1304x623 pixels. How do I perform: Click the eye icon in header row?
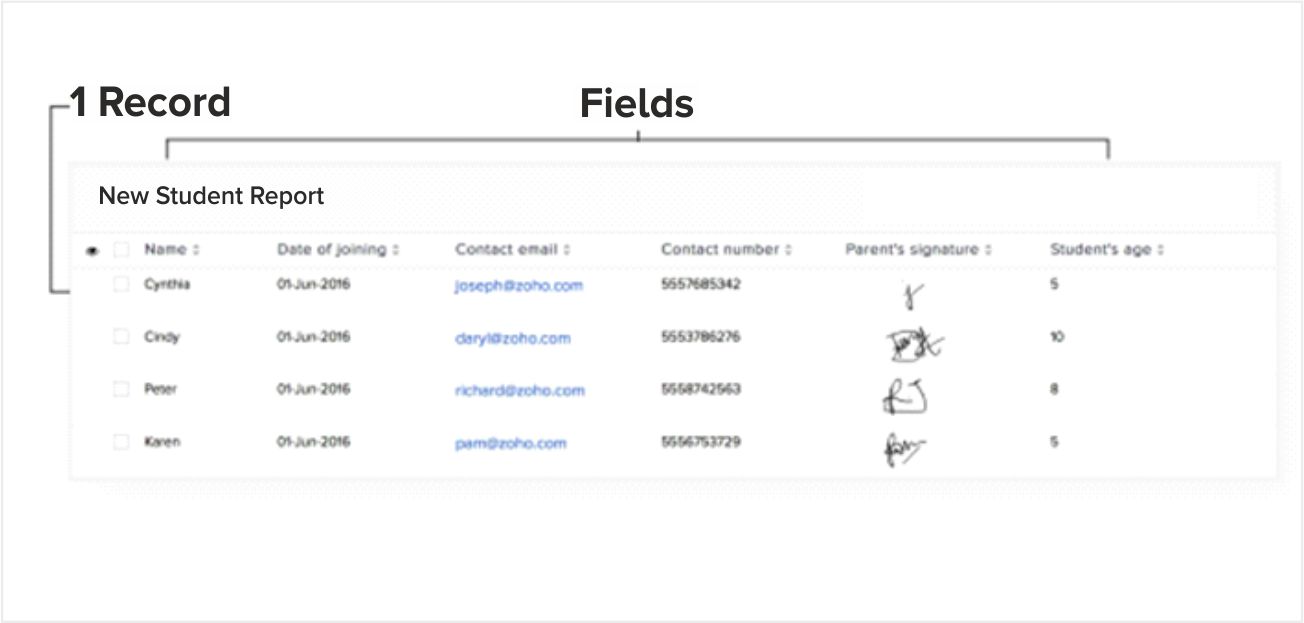pyautogui.click(x=92, y=251)
